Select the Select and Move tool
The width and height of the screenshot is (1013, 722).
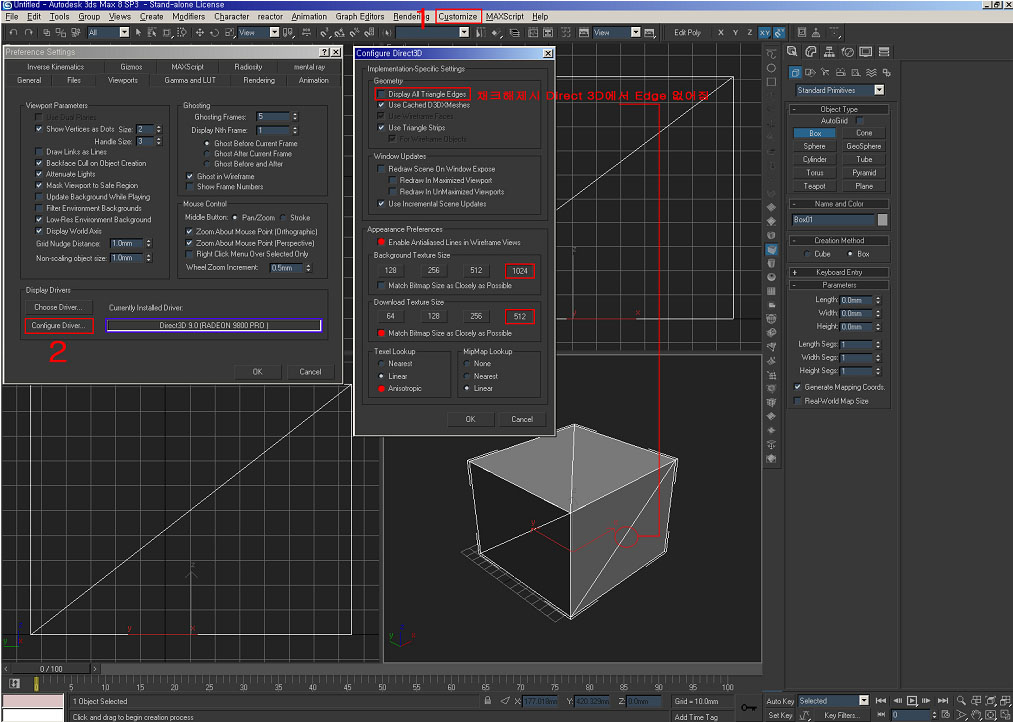[200, 33]
